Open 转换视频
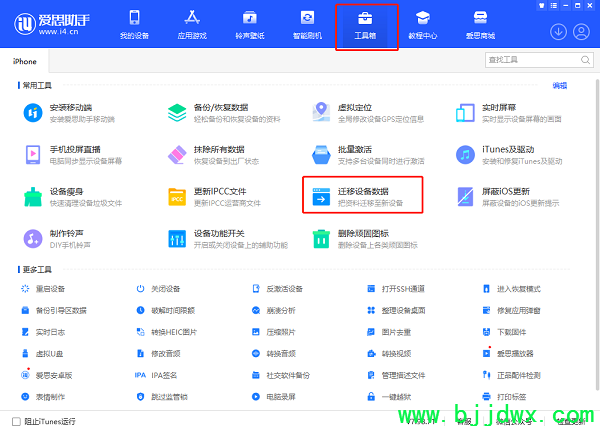Viewport: 600px width, 432px height. [389, 354]
